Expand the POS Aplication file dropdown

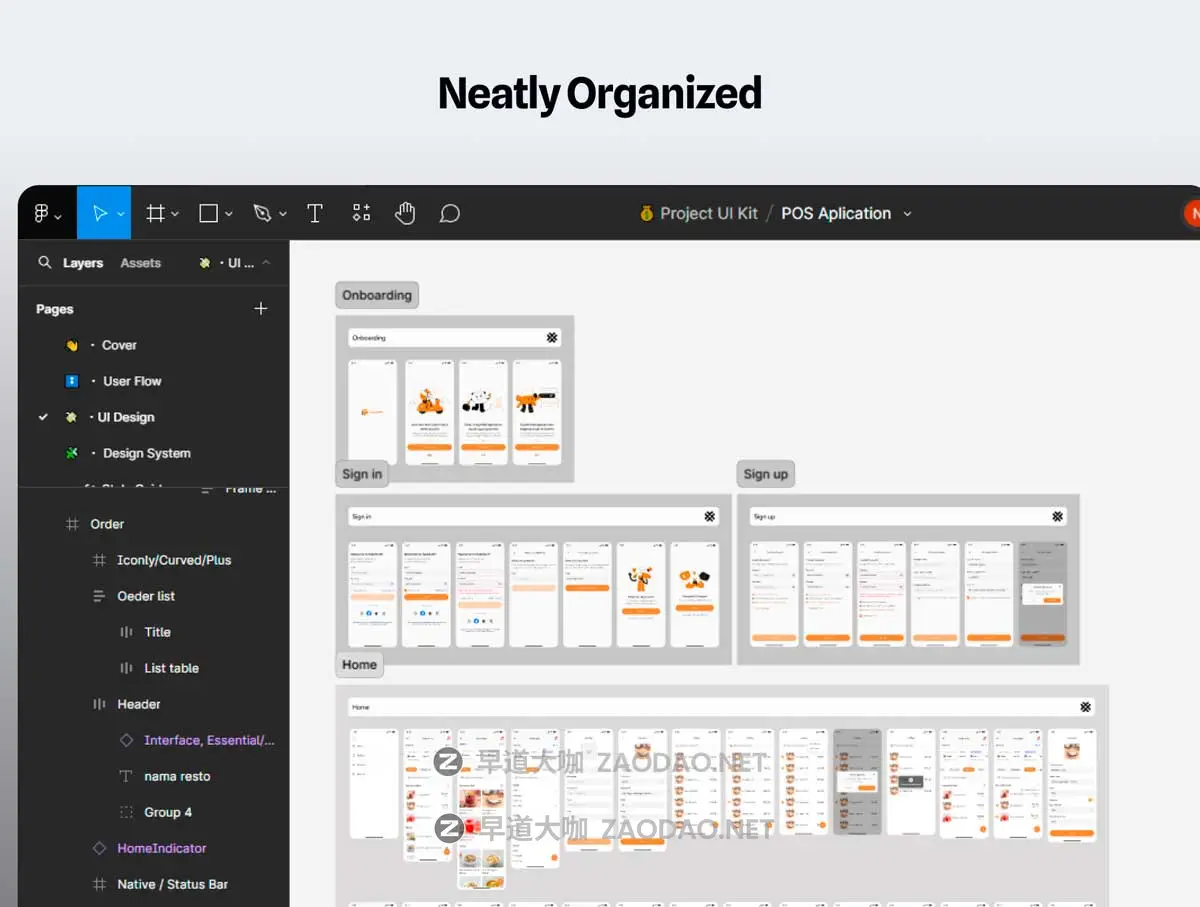point(908,214)
